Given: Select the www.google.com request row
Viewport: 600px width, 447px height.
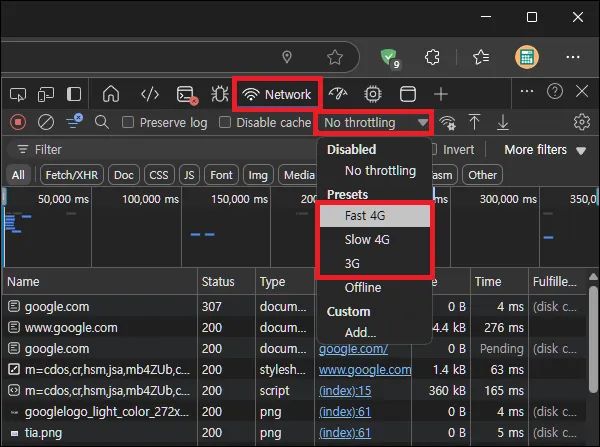Looking at the screenshot, I should click(x=295, y=328).
